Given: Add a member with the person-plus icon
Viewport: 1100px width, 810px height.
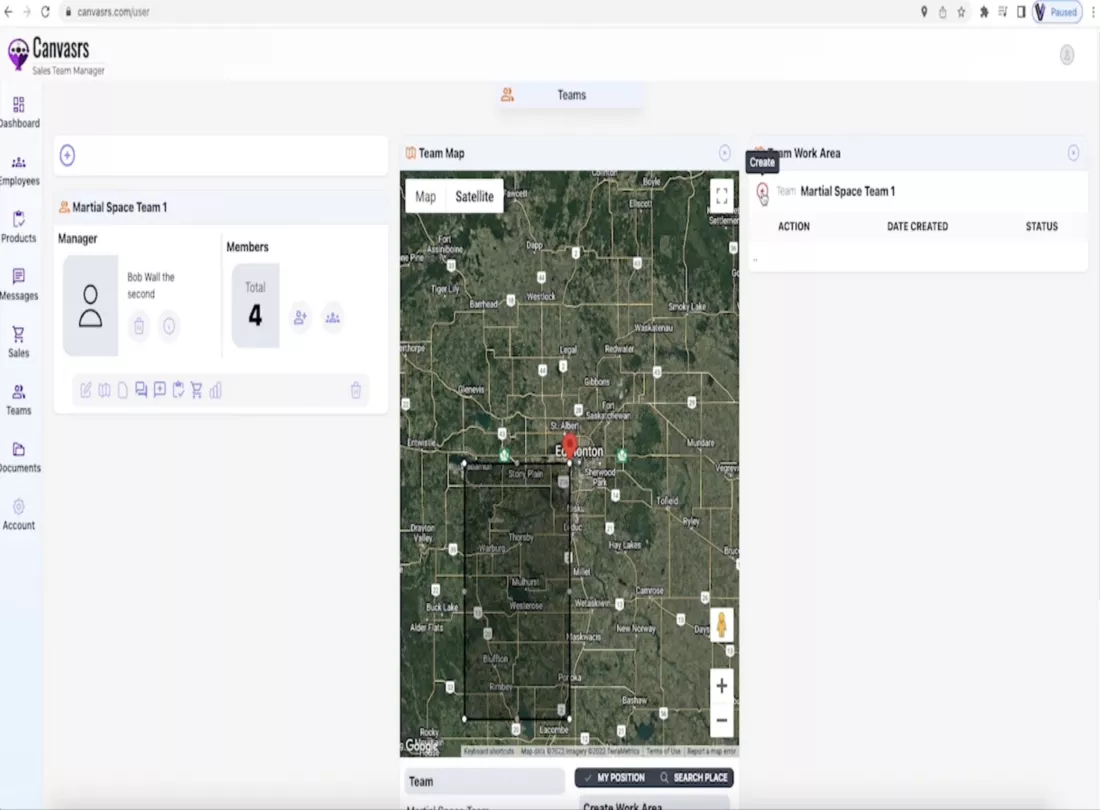Looking at the screenshot, I should [300, 318].
